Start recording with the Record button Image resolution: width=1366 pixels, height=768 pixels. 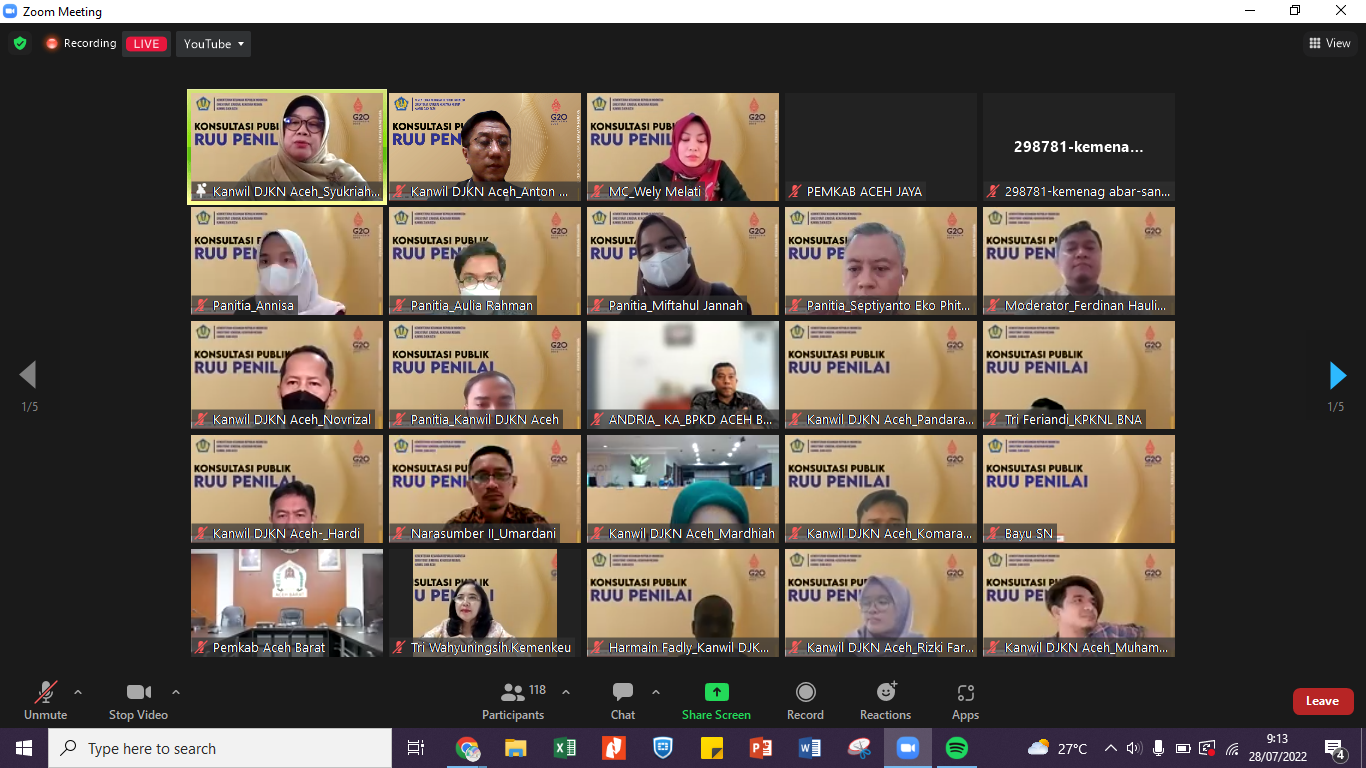(805, 700)
